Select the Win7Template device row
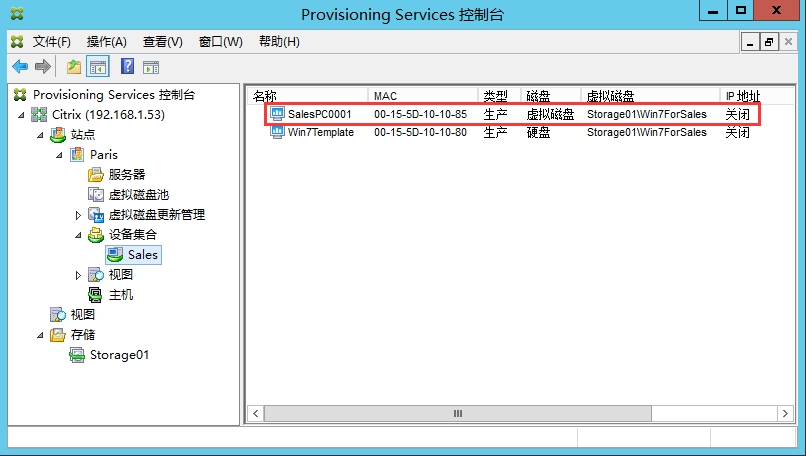The height and width of the screenshot is (456, 806). tap(512, 133)
